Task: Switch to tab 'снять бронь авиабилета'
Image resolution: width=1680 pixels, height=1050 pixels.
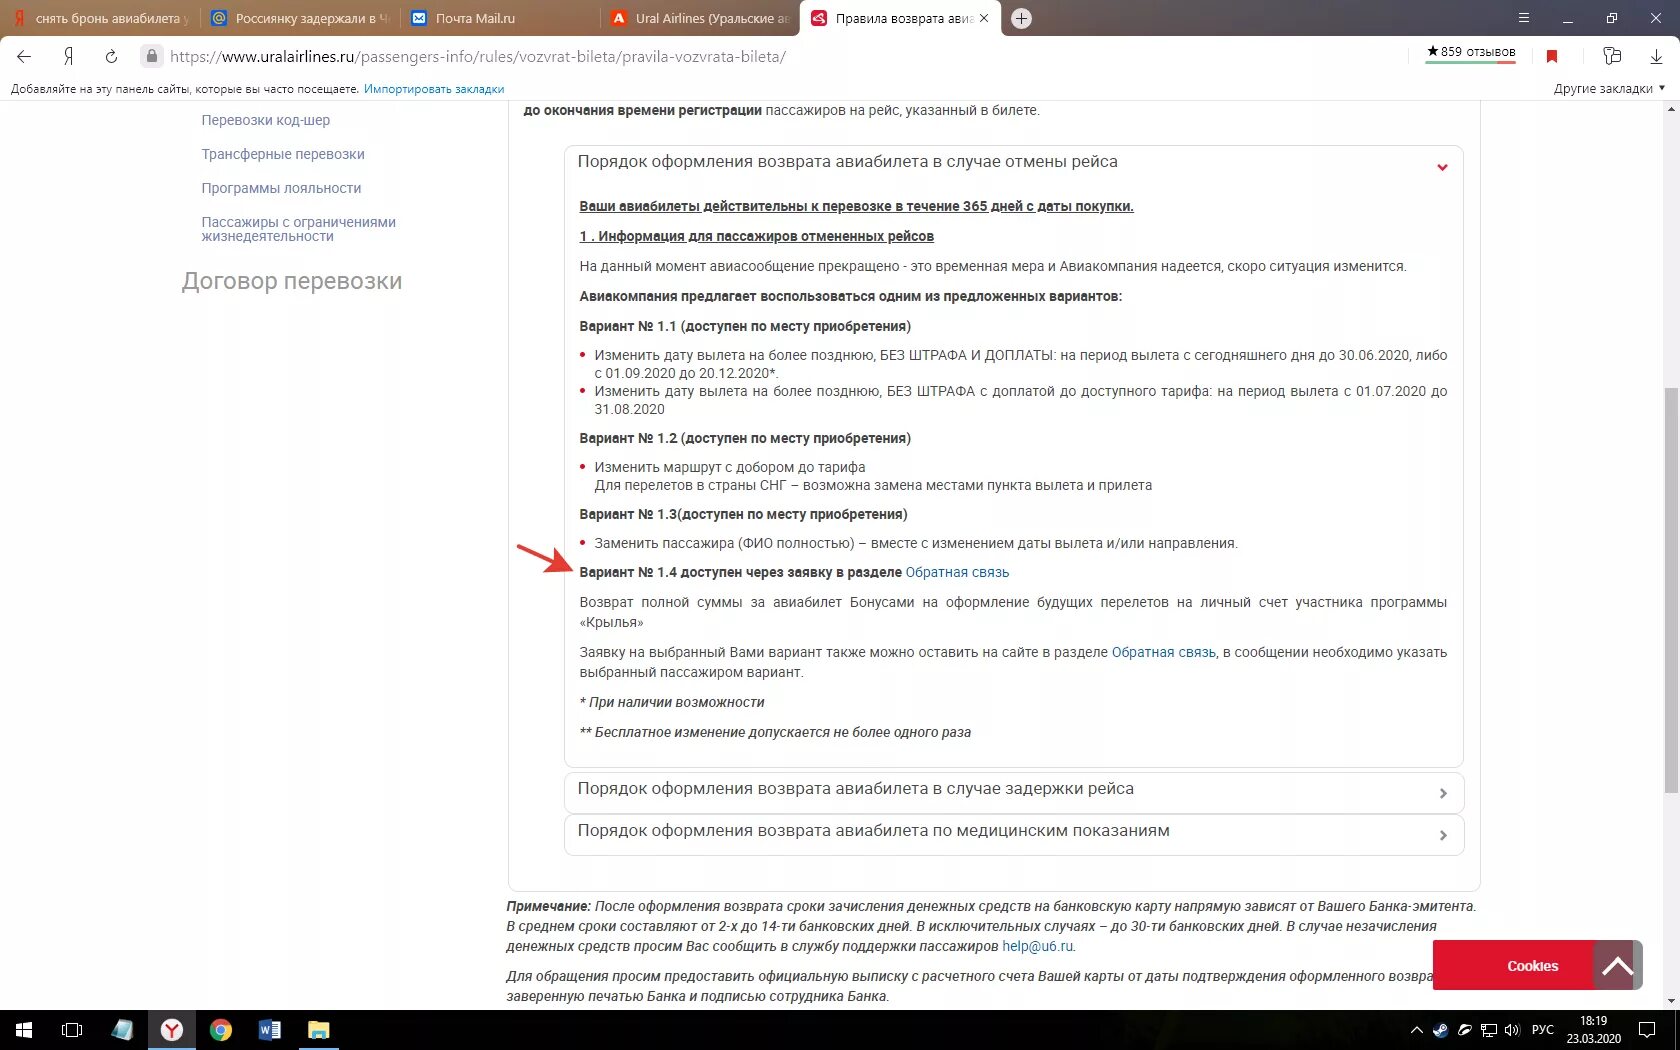Action: pyautogui.click(x=100, y=18)
